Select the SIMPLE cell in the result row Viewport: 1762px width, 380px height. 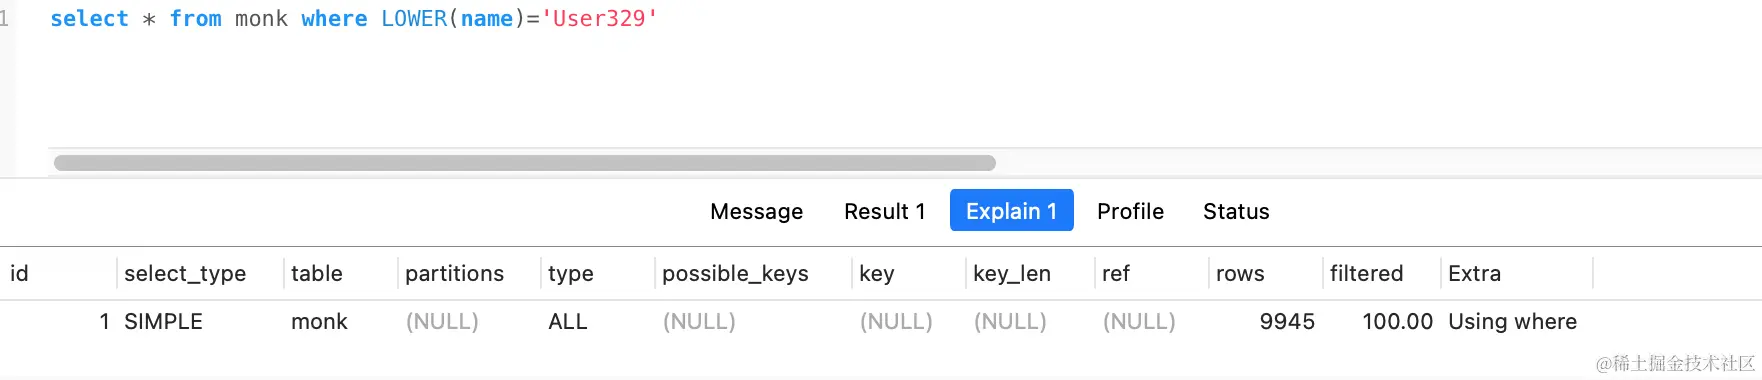pyautogui.click(x=163, y=321)
